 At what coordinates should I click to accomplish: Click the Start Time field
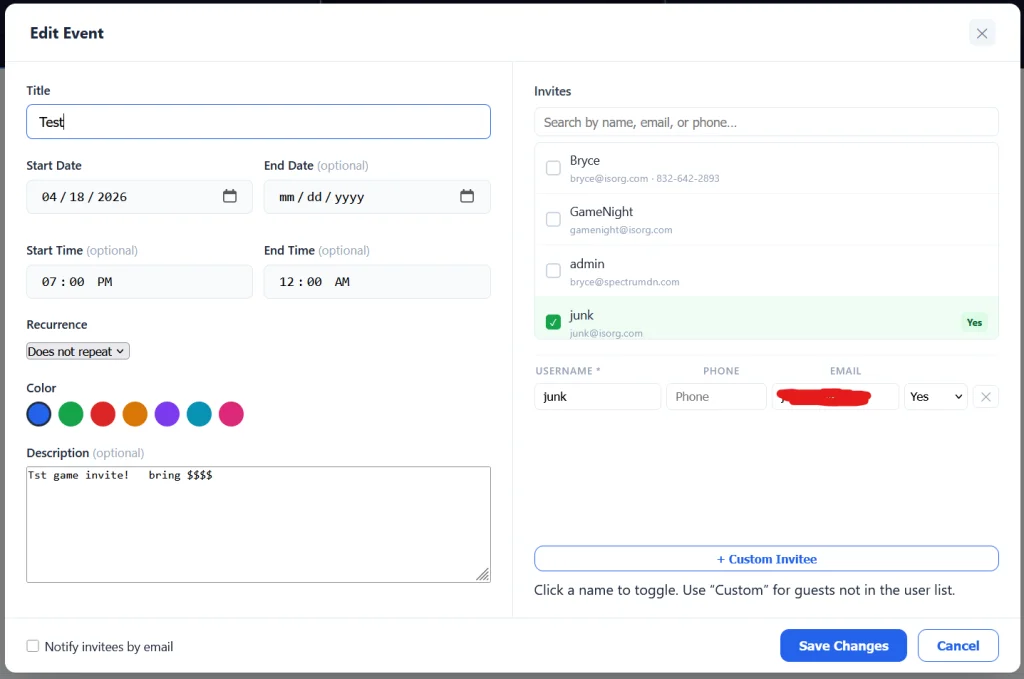[139, 281]
